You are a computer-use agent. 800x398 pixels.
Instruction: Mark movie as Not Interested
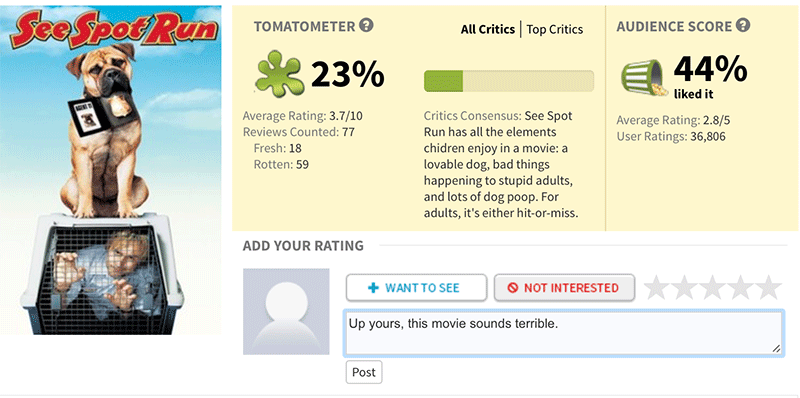coord(564,288)
